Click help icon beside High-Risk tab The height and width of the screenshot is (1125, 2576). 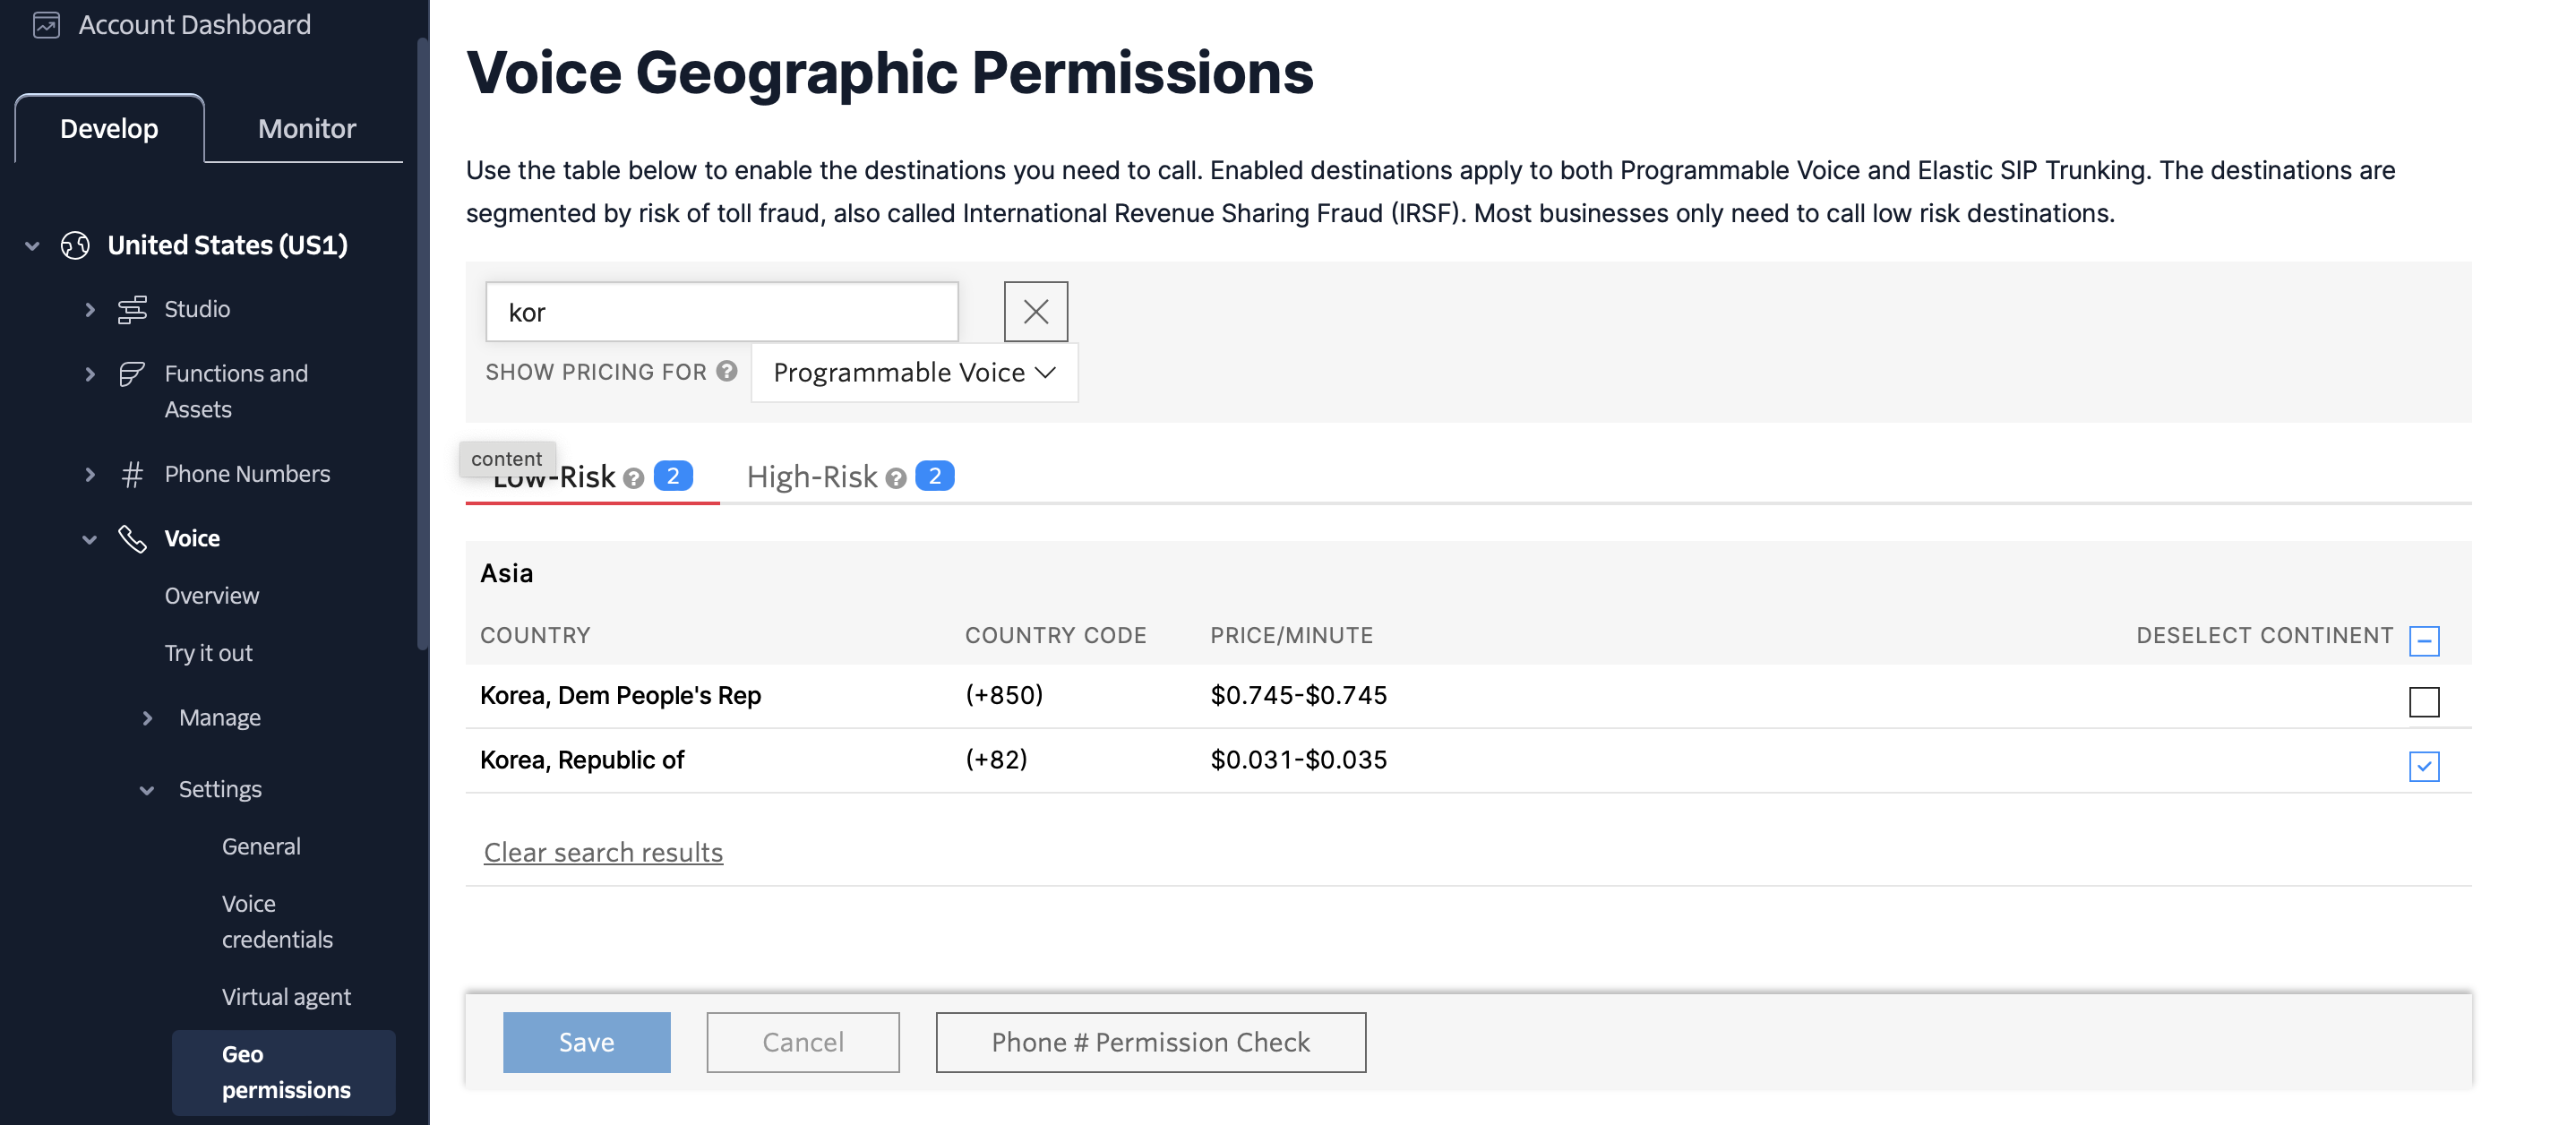pos(896,478)
